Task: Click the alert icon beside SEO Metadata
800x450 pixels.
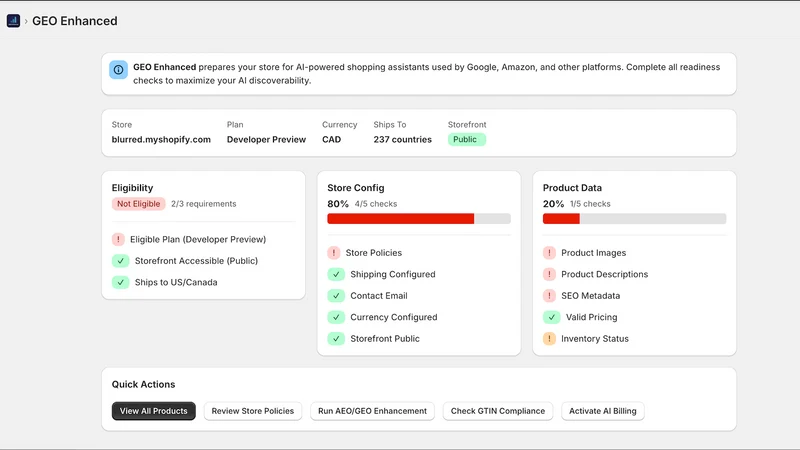Action: pos(549,295)
